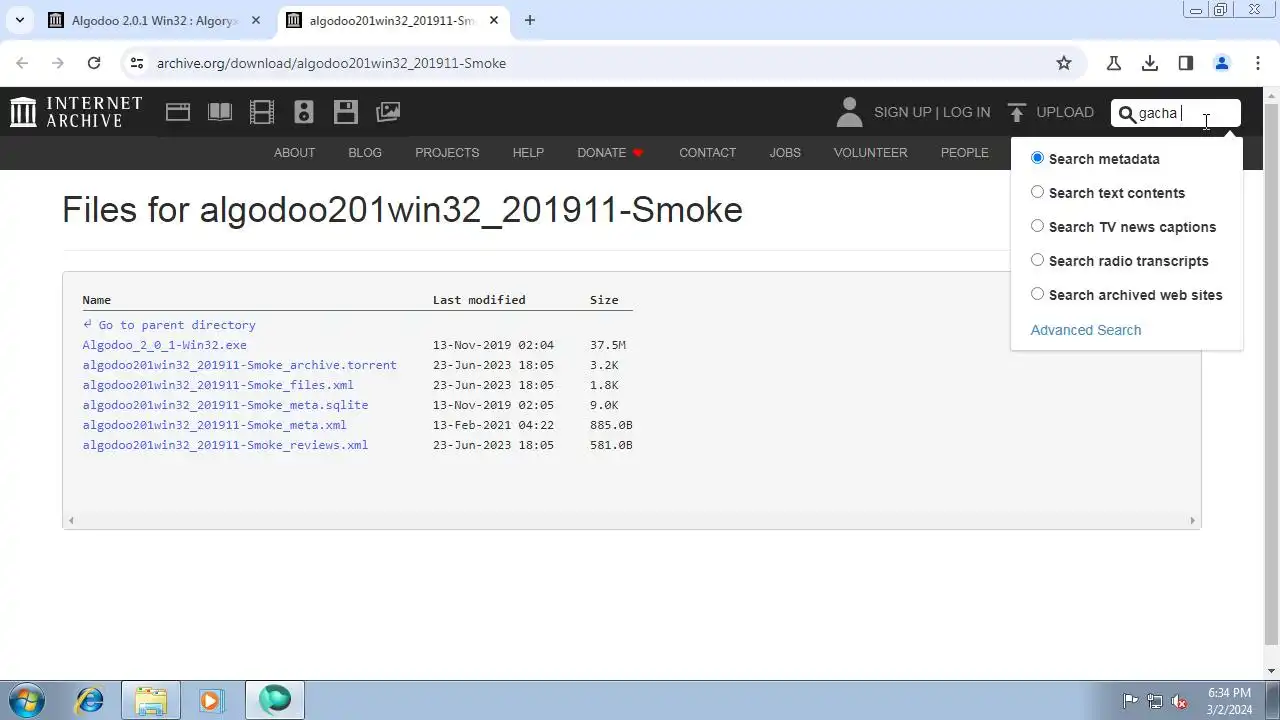Open the CONTACT menu item

click(x=707, y=153)
